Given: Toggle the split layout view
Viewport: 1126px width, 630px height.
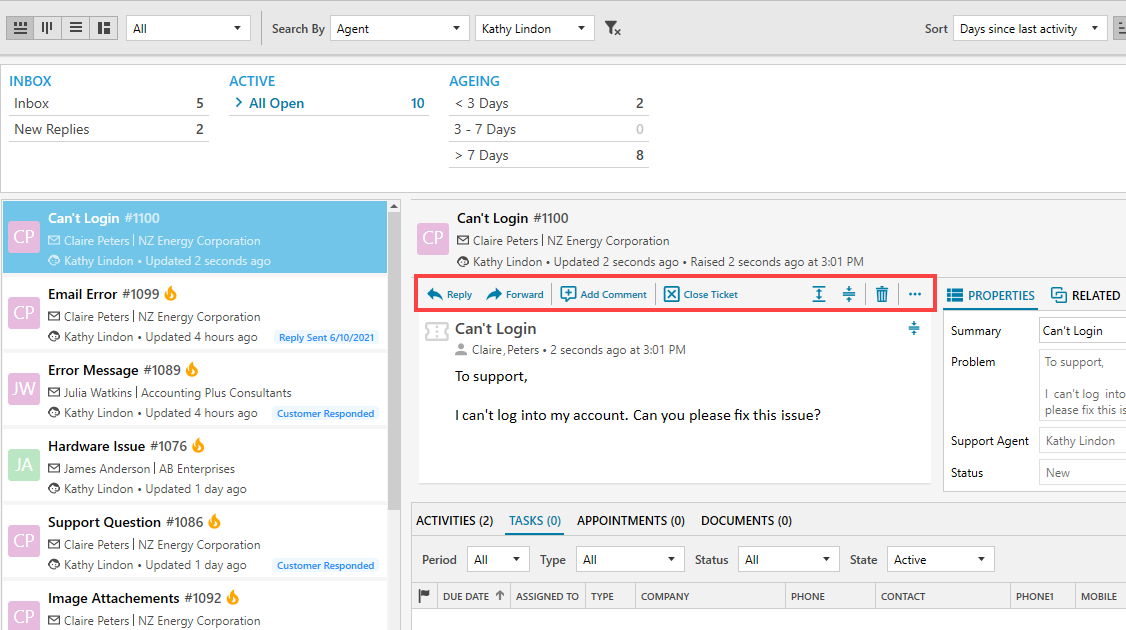Looking at the screenshot, I should click(104, 28).
